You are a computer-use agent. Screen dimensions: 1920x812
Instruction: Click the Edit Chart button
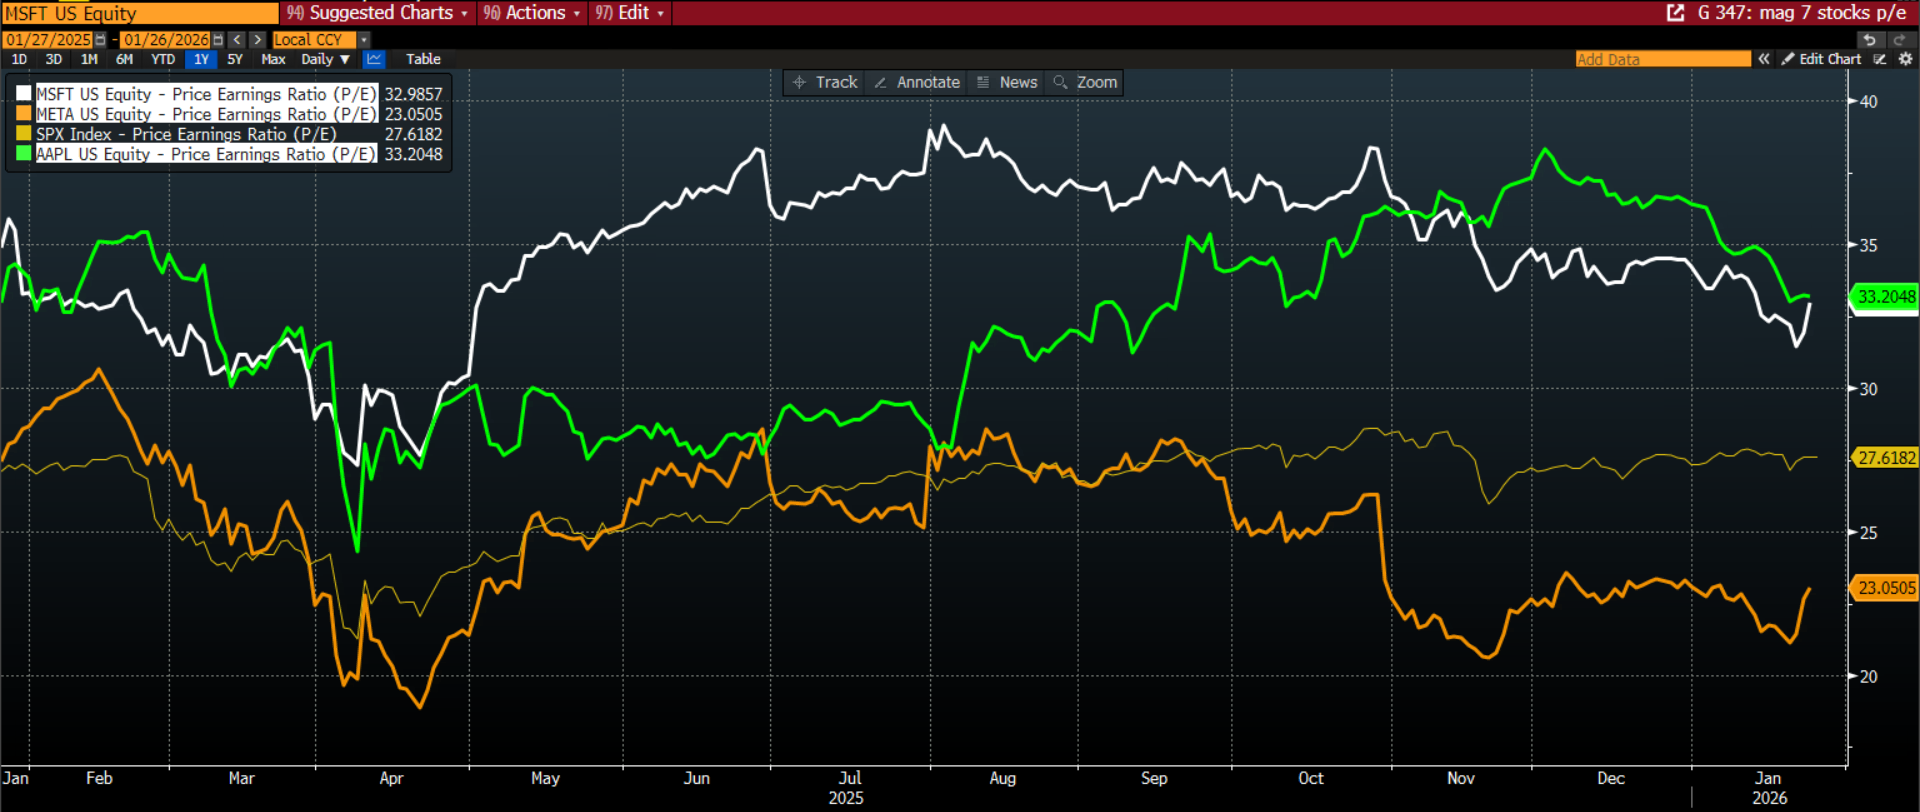pyautogui.click(x=1821, y=59)
